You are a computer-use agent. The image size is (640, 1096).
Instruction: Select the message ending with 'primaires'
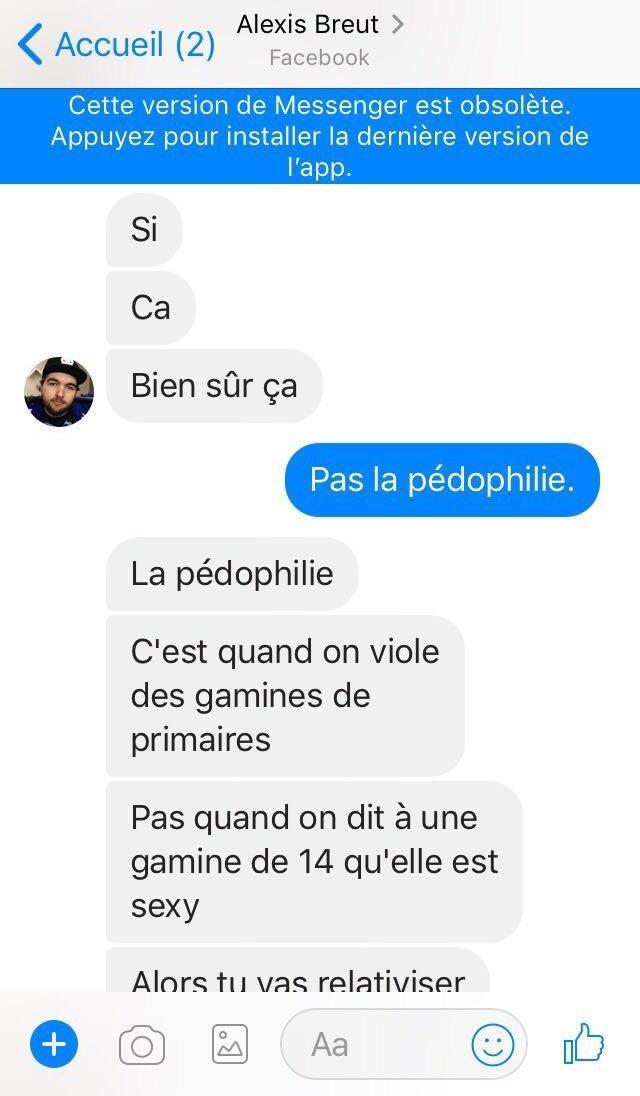coord(285,695)
